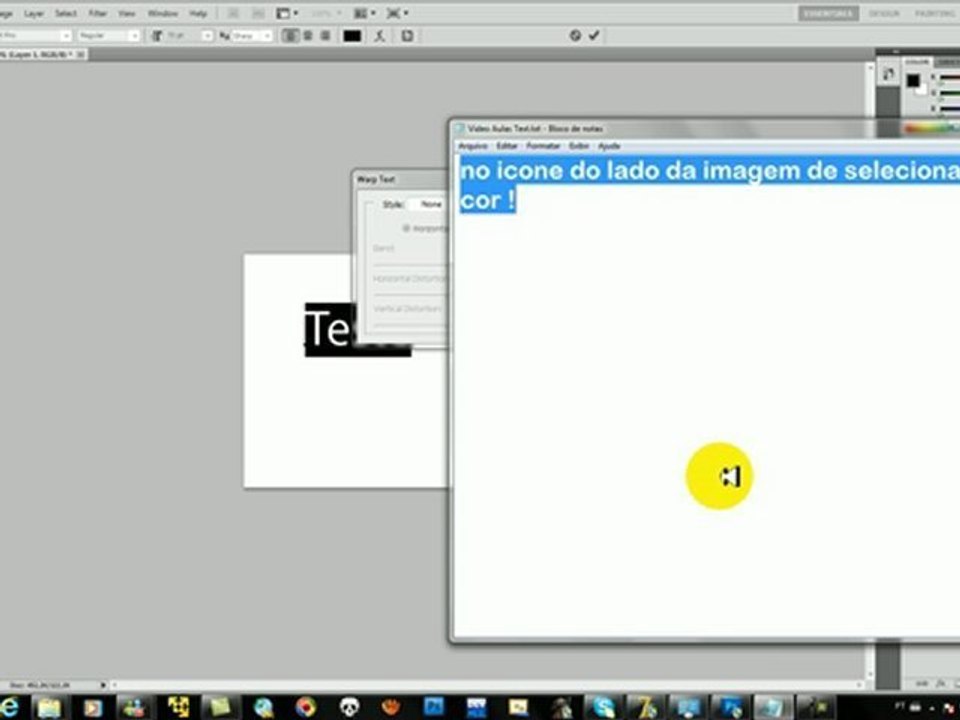Screen dimensions: 960x720
Task: Open the zoom level dropdown
Action: click(x=326, y=13)
